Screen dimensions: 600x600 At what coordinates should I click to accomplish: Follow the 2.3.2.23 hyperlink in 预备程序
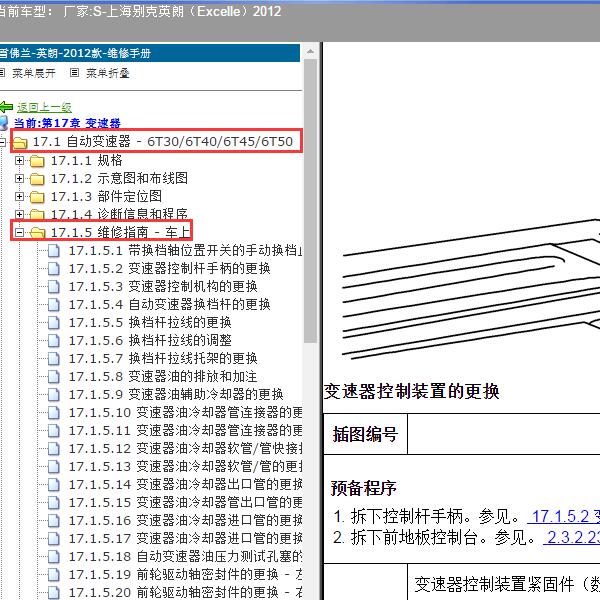[x=572, y=537]
